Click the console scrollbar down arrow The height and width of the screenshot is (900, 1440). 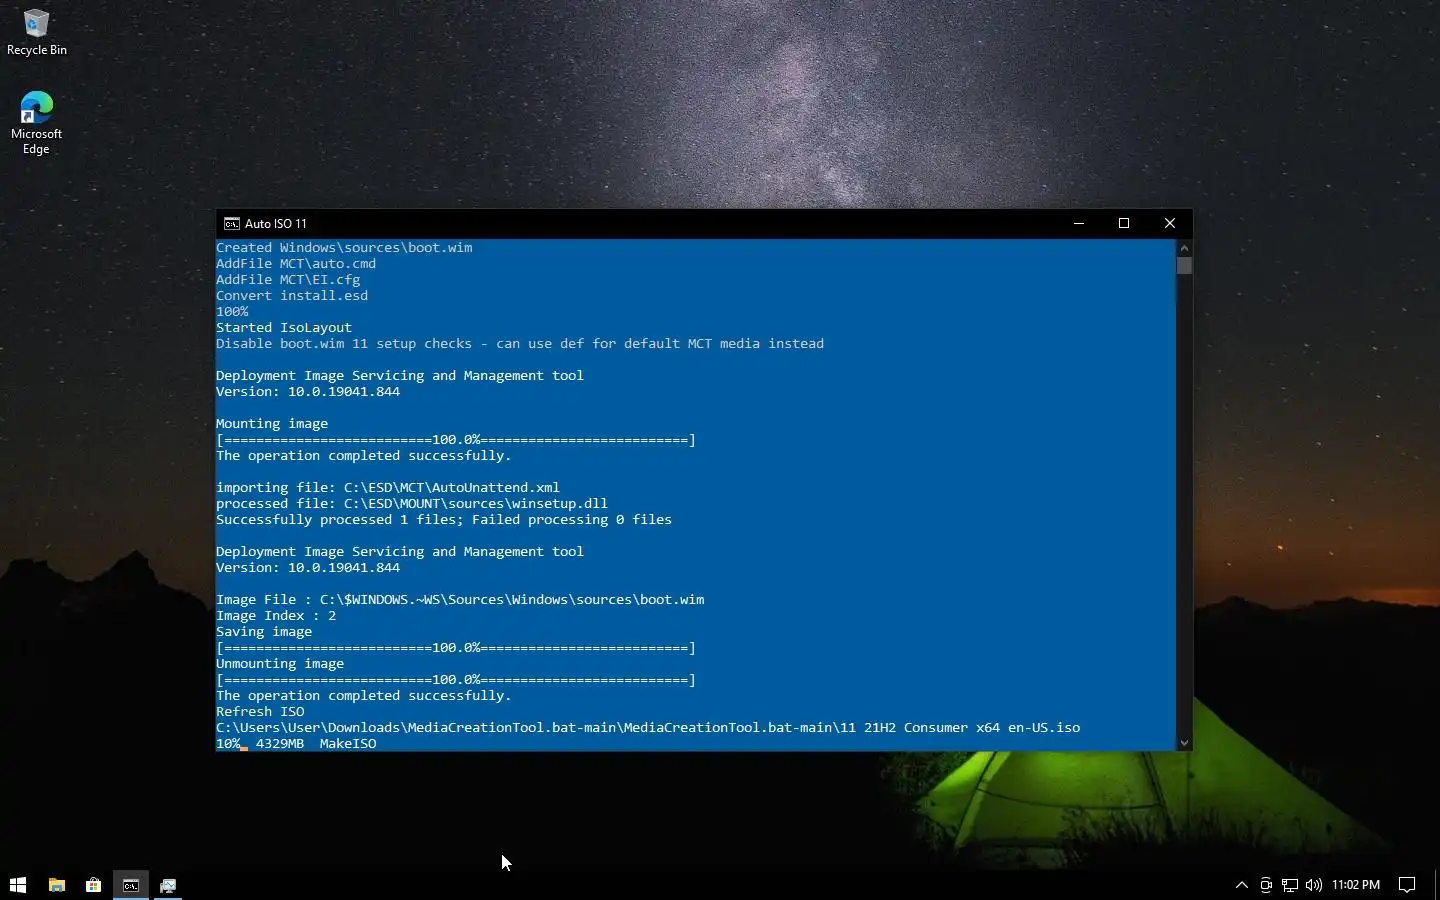click(x=1184, y=743)
